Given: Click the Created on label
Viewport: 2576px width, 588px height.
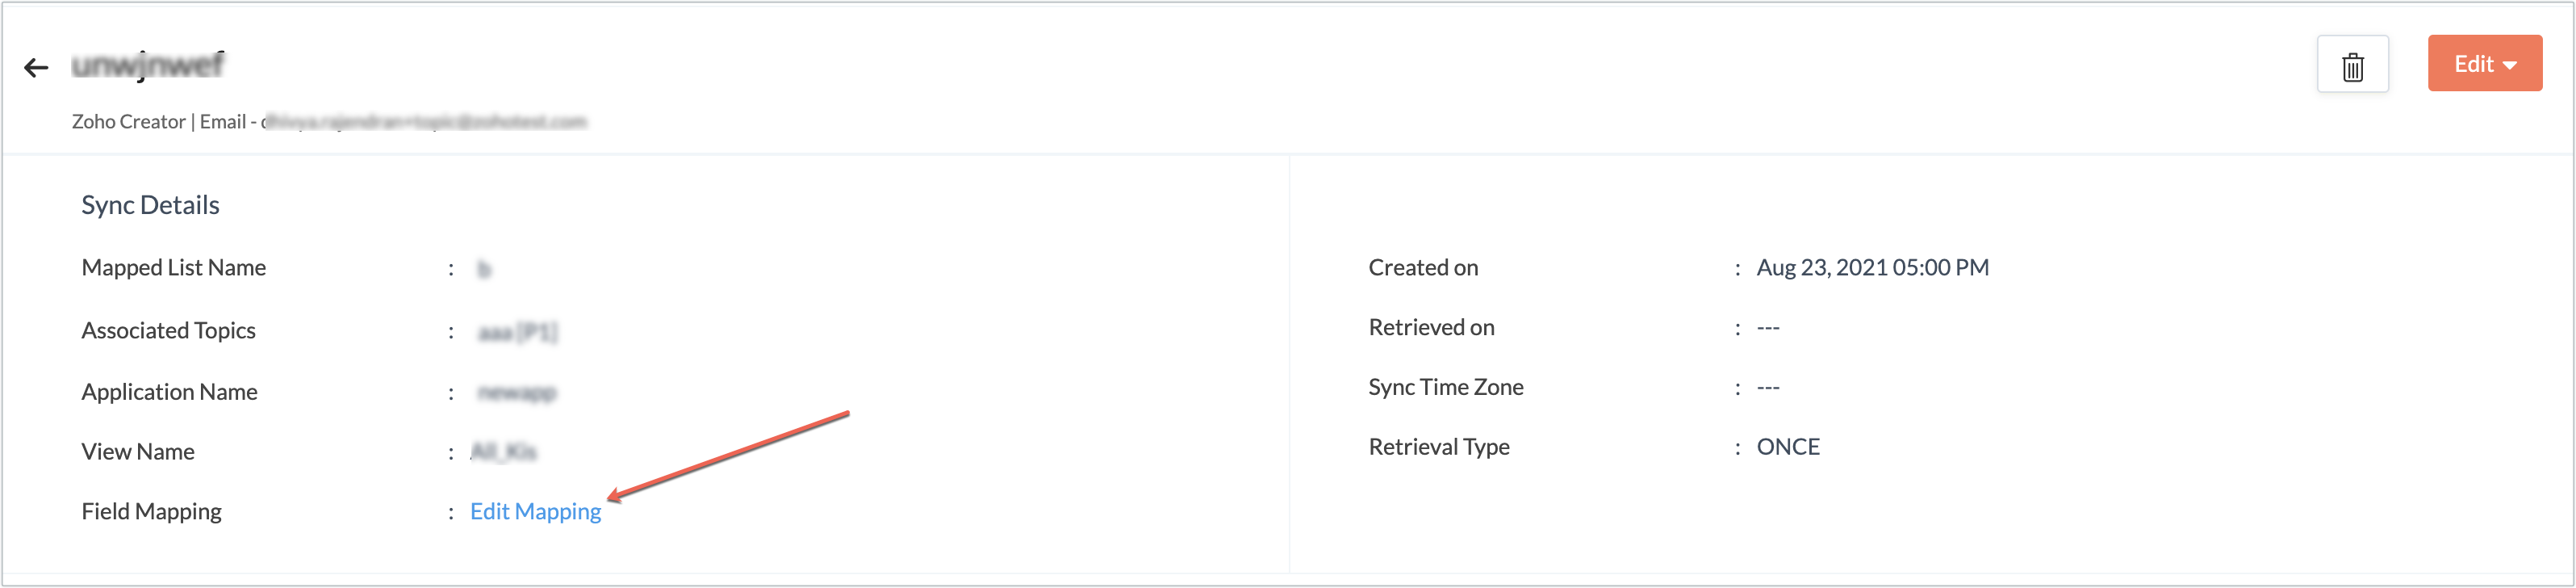Looking at the screenshot, I should tap(1423, 268).
